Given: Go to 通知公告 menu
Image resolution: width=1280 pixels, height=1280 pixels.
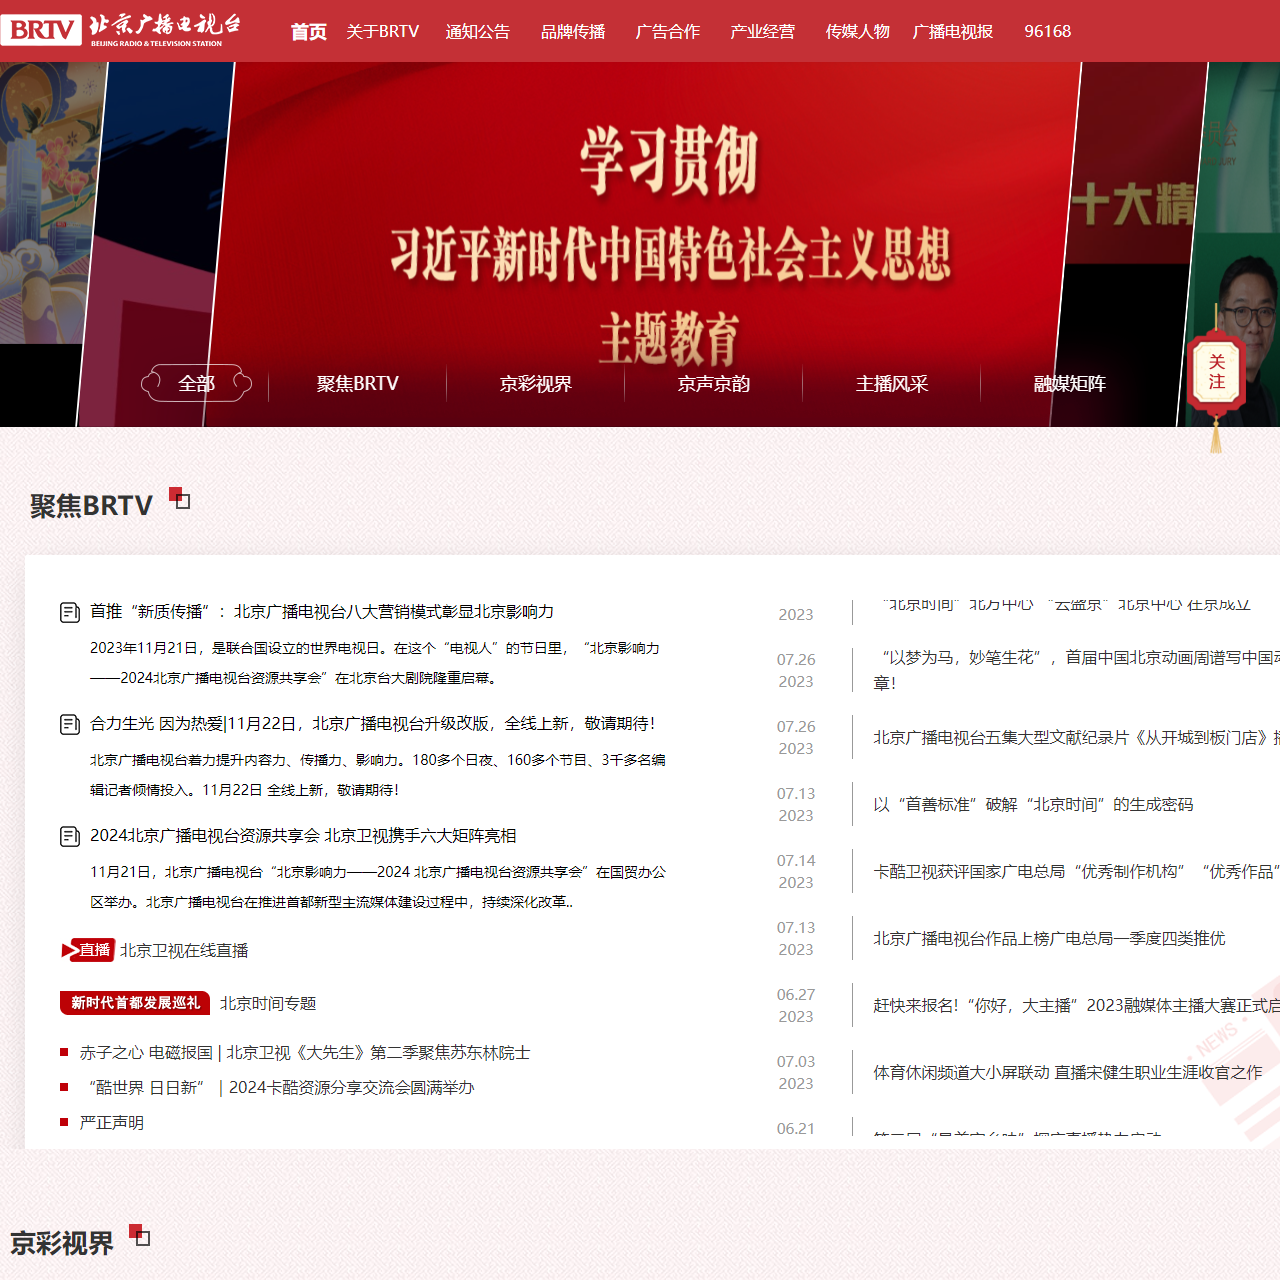Looking at the screenshot, I should (478, 32).
